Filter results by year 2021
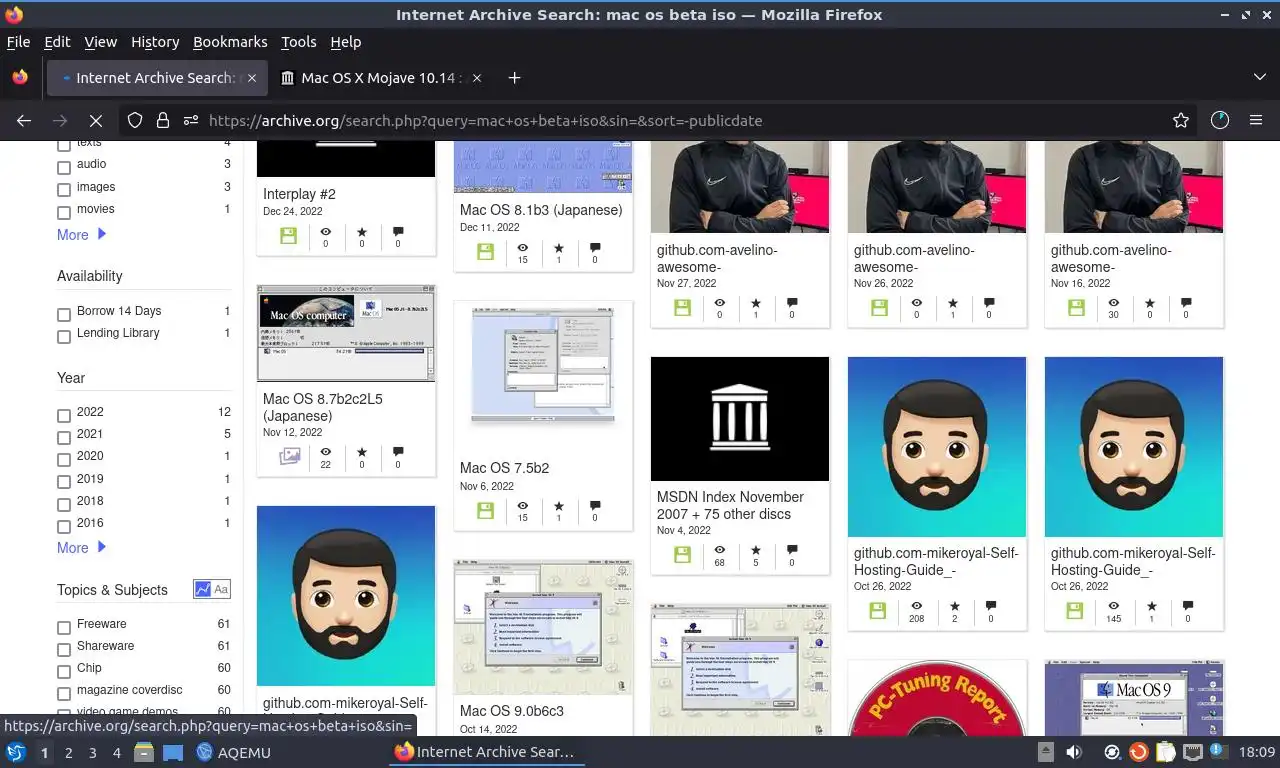 (x=64, y=437)
